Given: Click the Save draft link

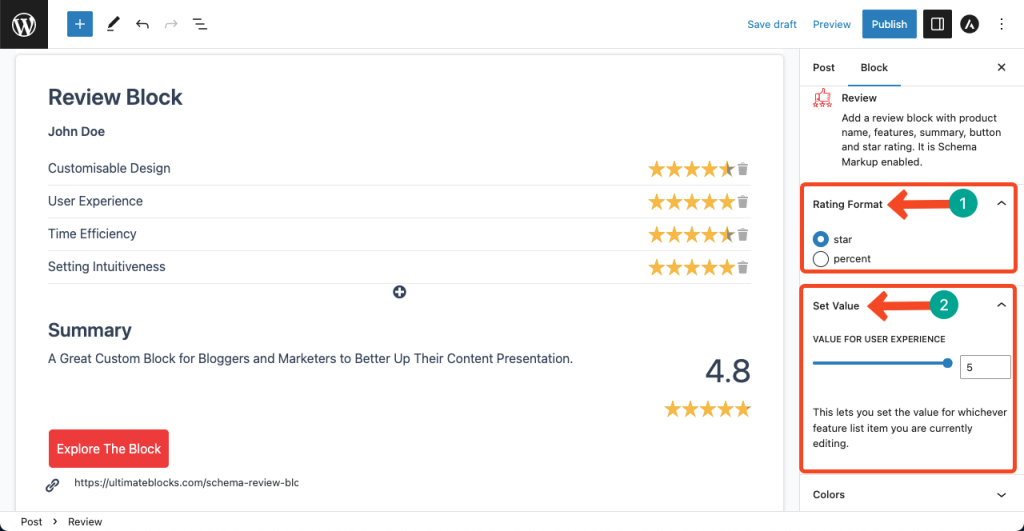Looking at the screenshot, I should pyautogui.click(x=772, y=24).
